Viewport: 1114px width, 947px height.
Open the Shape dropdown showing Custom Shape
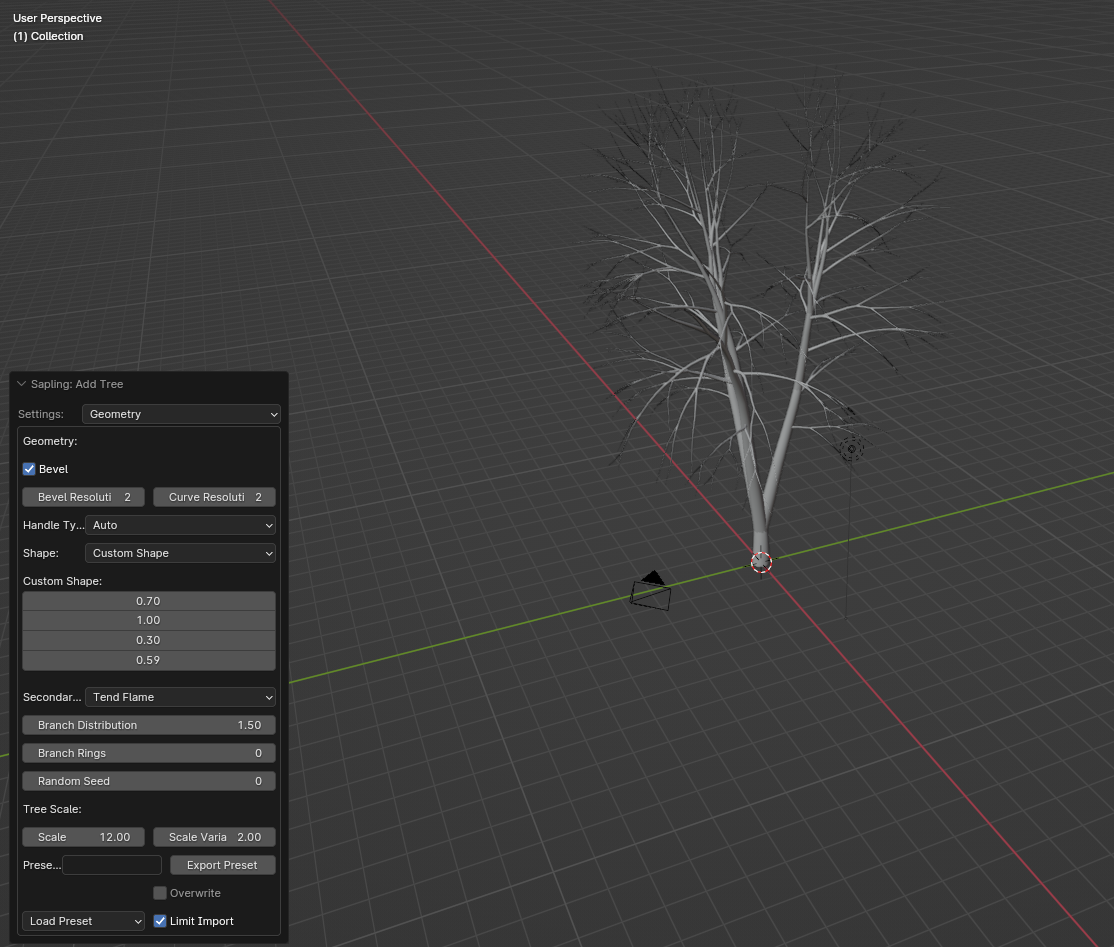point(181,553)
